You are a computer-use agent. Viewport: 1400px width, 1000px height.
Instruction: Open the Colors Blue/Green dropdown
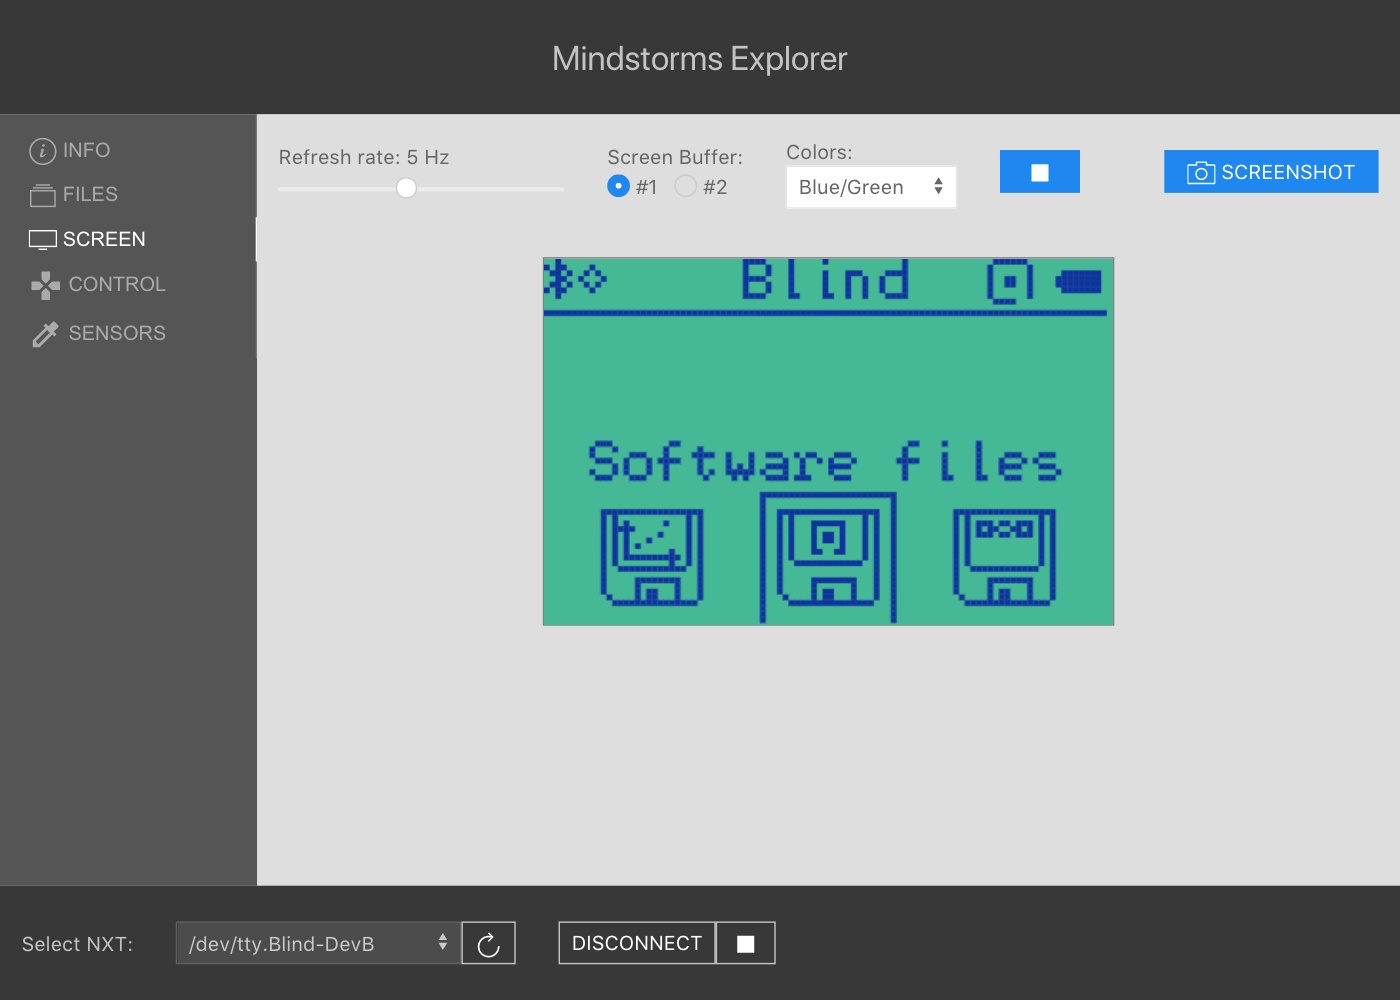pyautogui.click(x=871, y=187)
